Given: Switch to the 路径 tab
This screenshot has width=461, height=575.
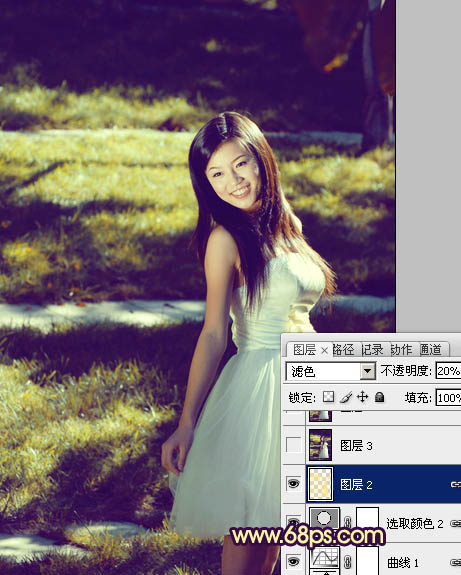Looking at the screenshot, I should click(x=343, y=350).
